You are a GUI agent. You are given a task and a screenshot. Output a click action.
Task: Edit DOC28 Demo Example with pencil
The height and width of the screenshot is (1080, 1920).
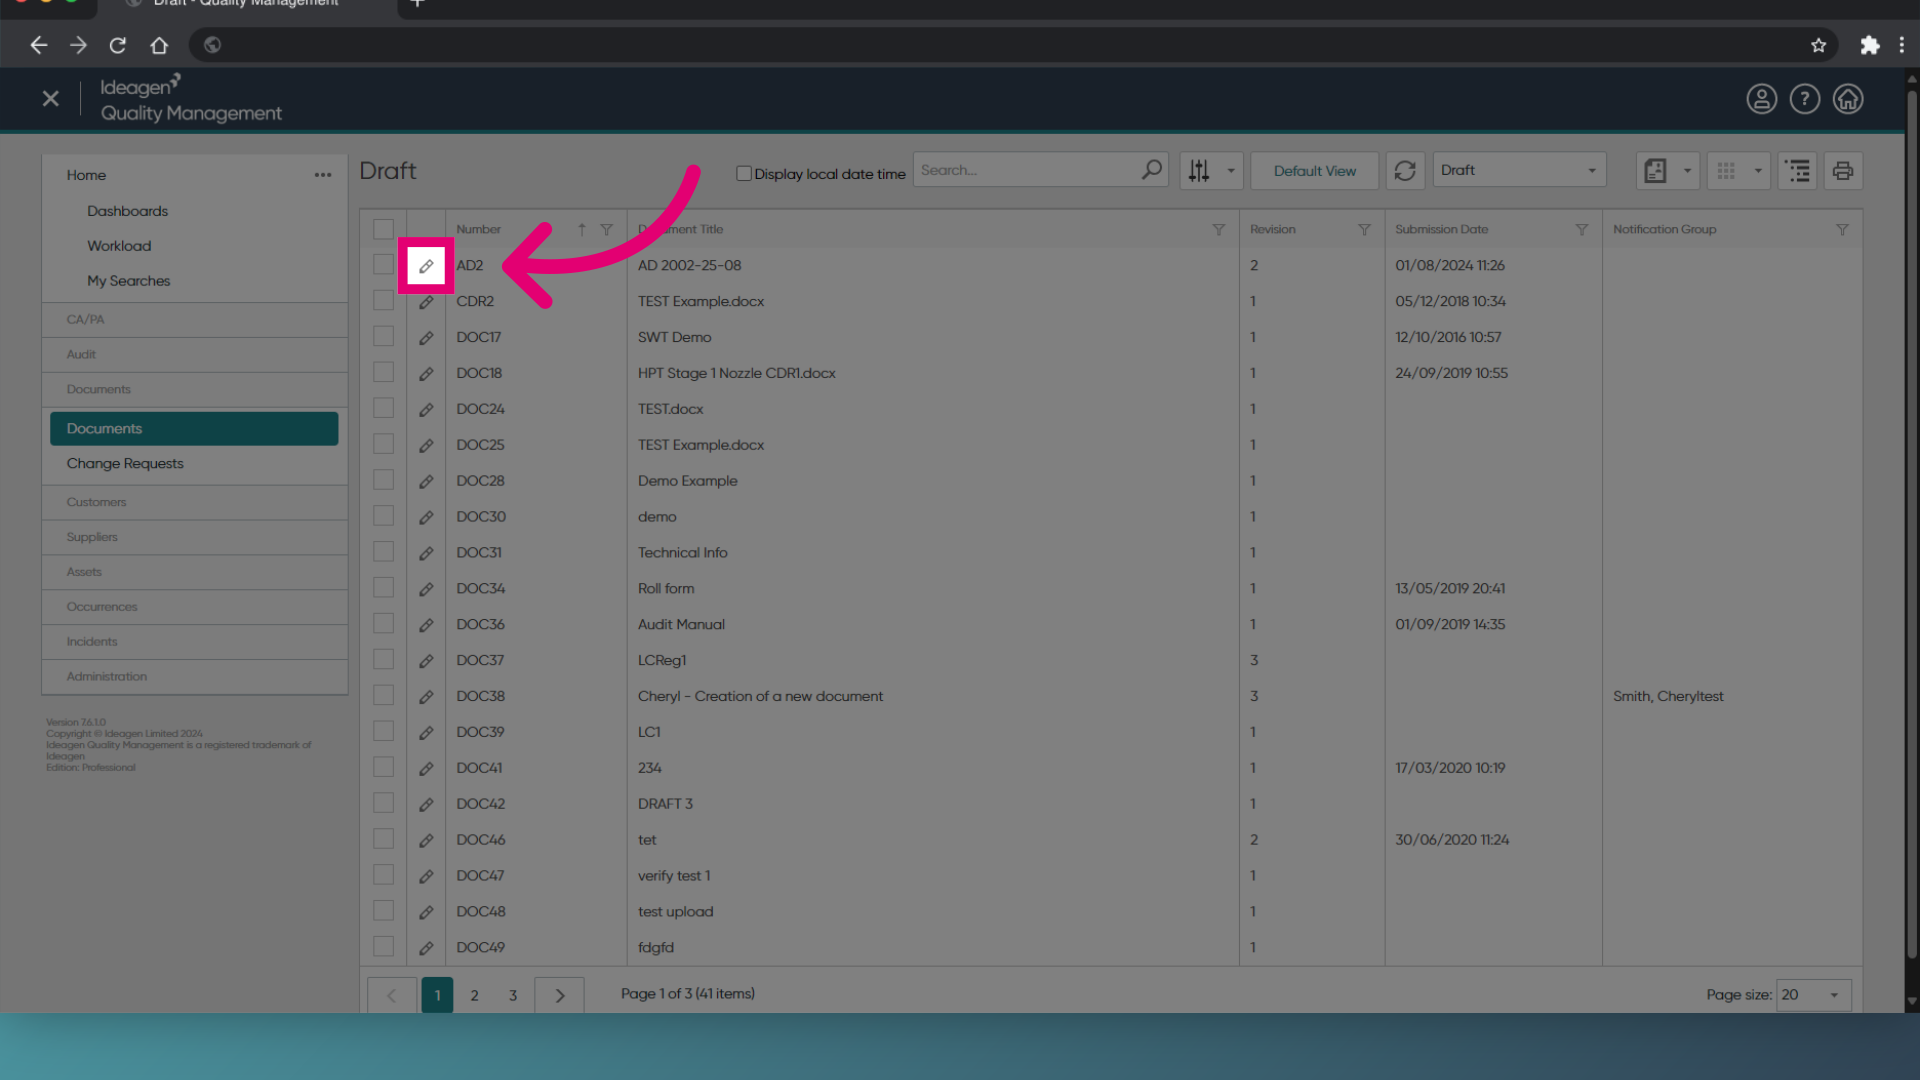[426, 481]
